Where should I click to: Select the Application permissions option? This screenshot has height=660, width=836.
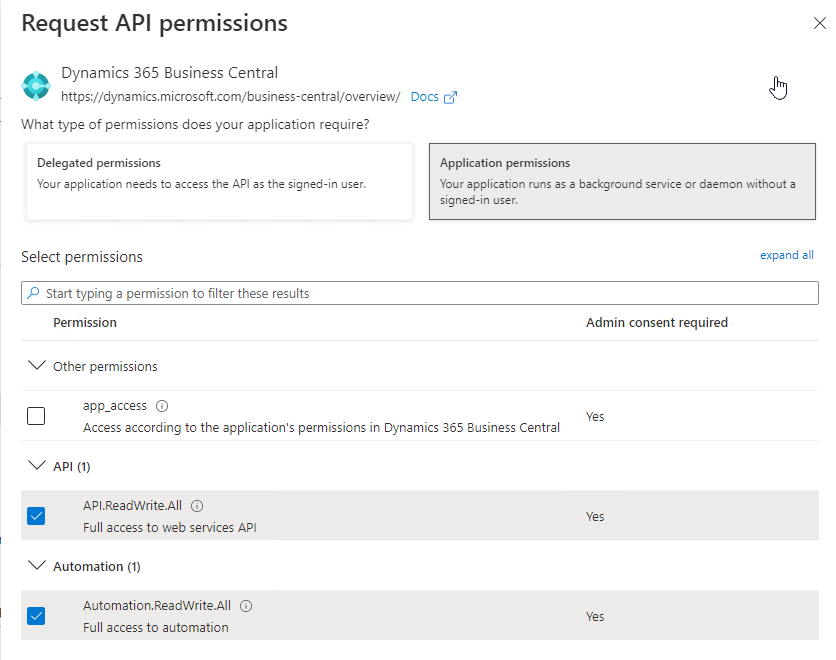(622, 181)
